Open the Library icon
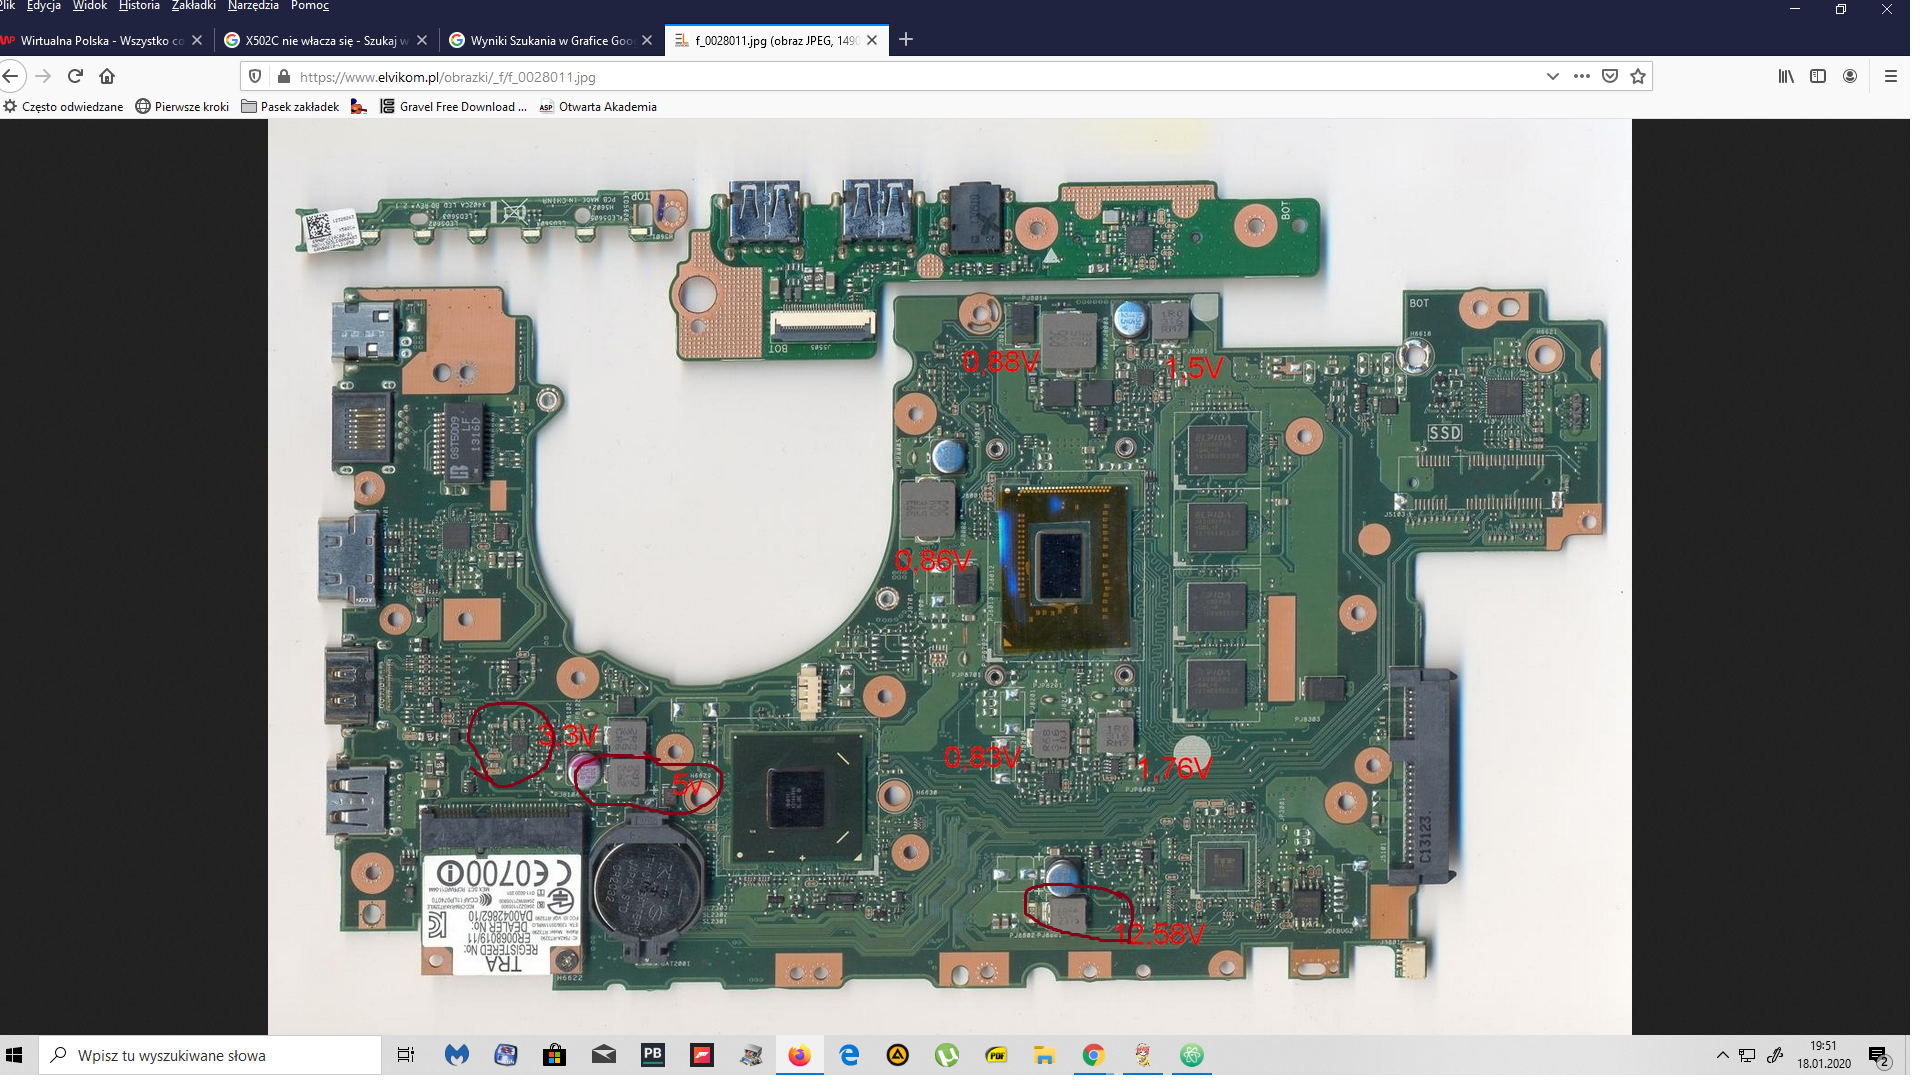The height and width of the screenshot is (1080, 1920). [x=1786, y=76]
